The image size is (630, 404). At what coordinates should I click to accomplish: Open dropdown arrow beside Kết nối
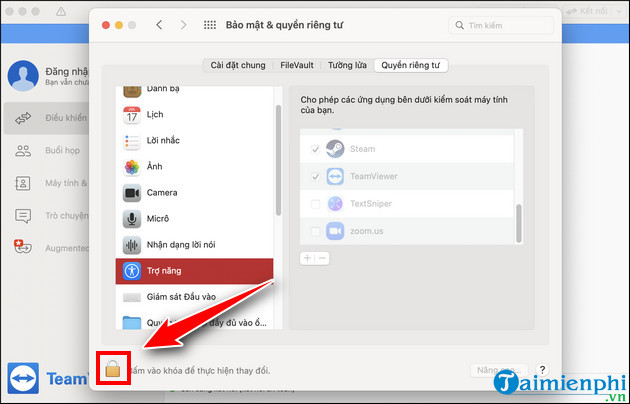click(x=619, y=12)
